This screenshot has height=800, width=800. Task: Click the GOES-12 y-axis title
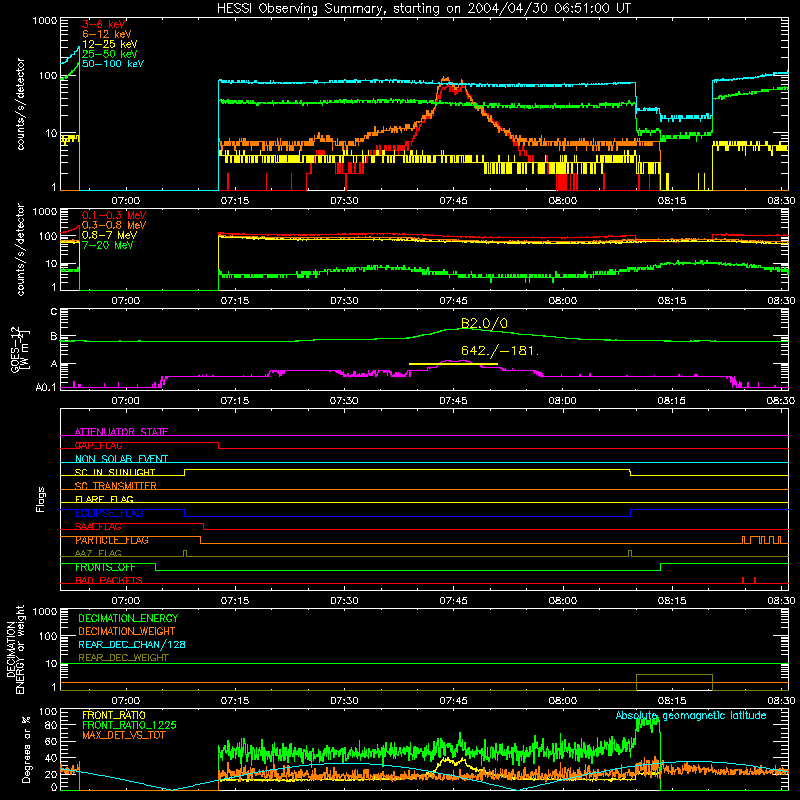[20, 350]
